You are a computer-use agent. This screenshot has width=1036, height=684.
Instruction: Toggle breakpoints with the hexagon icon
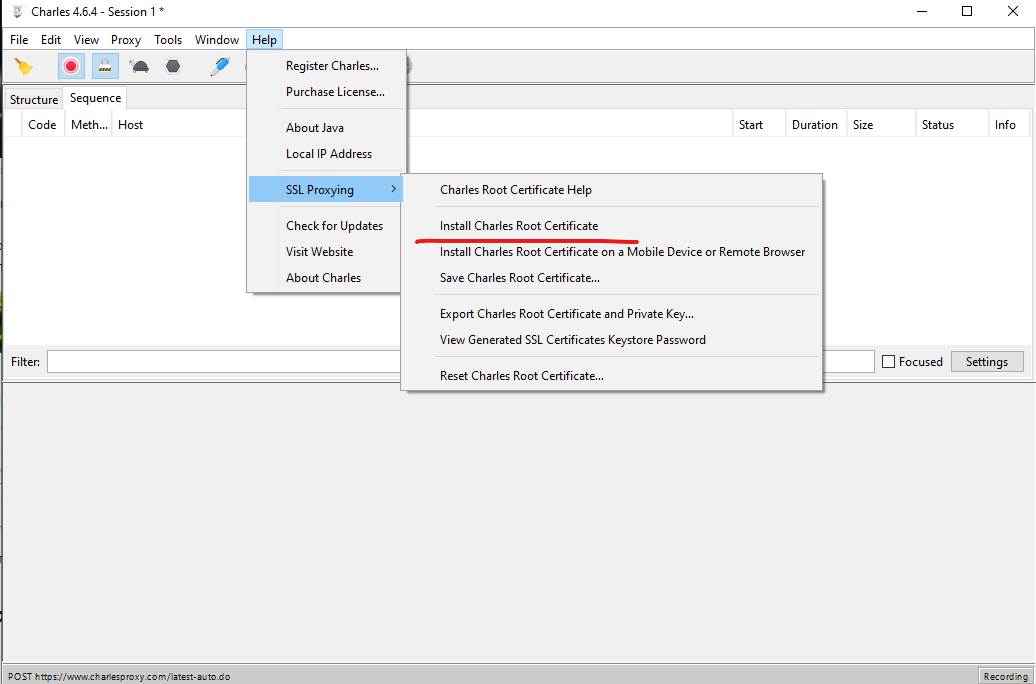(x=172, y=66)
